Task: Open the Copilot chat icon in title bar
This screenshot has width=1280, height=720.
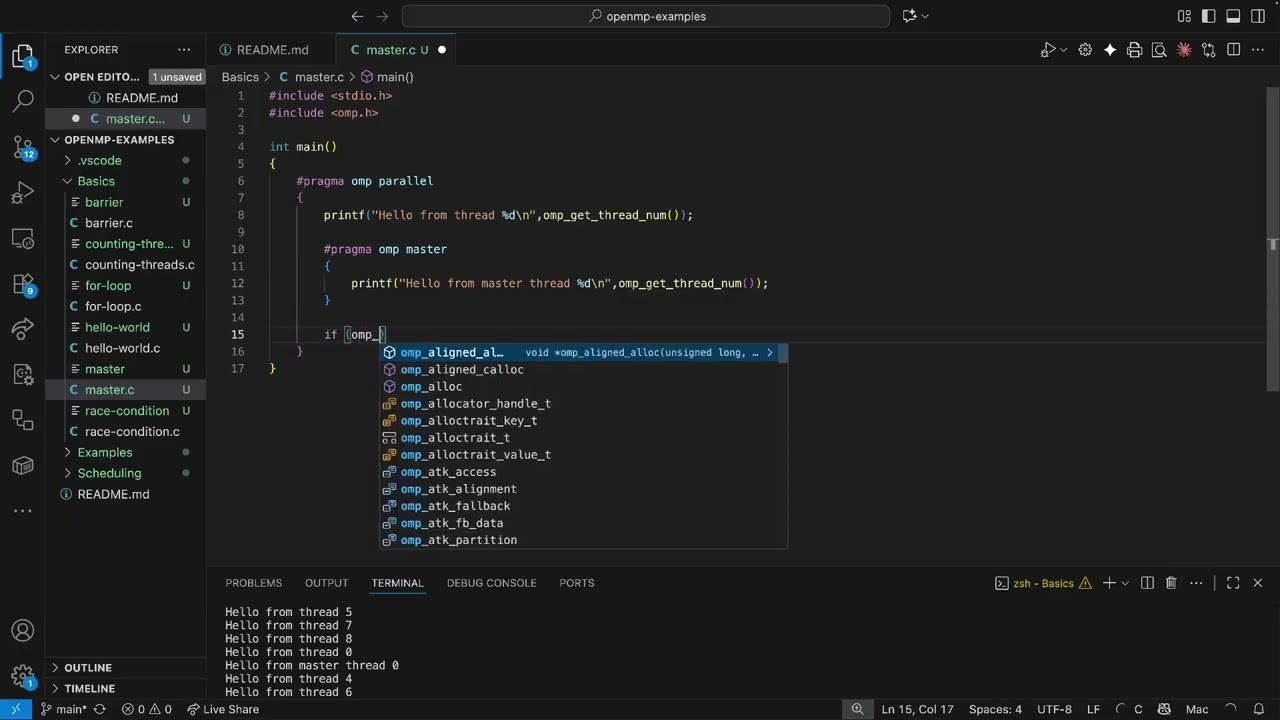Action: click(x=910, y=16)
